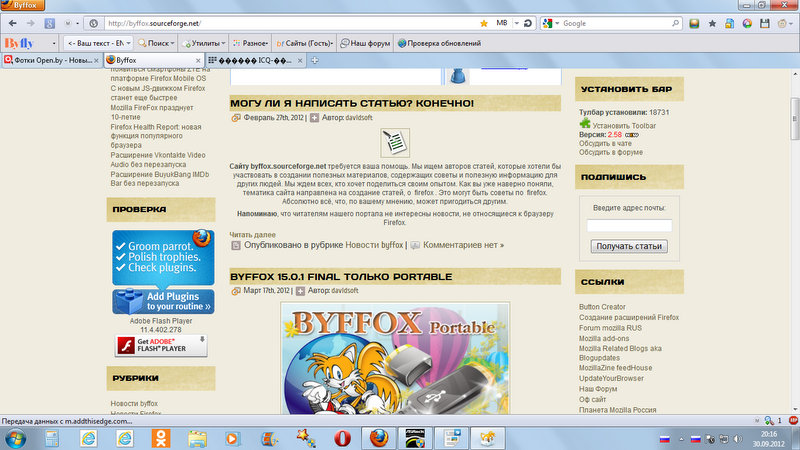Open Odnoklassniki from the taskbar
Viewport: 800px width, 450px height.
161,438
